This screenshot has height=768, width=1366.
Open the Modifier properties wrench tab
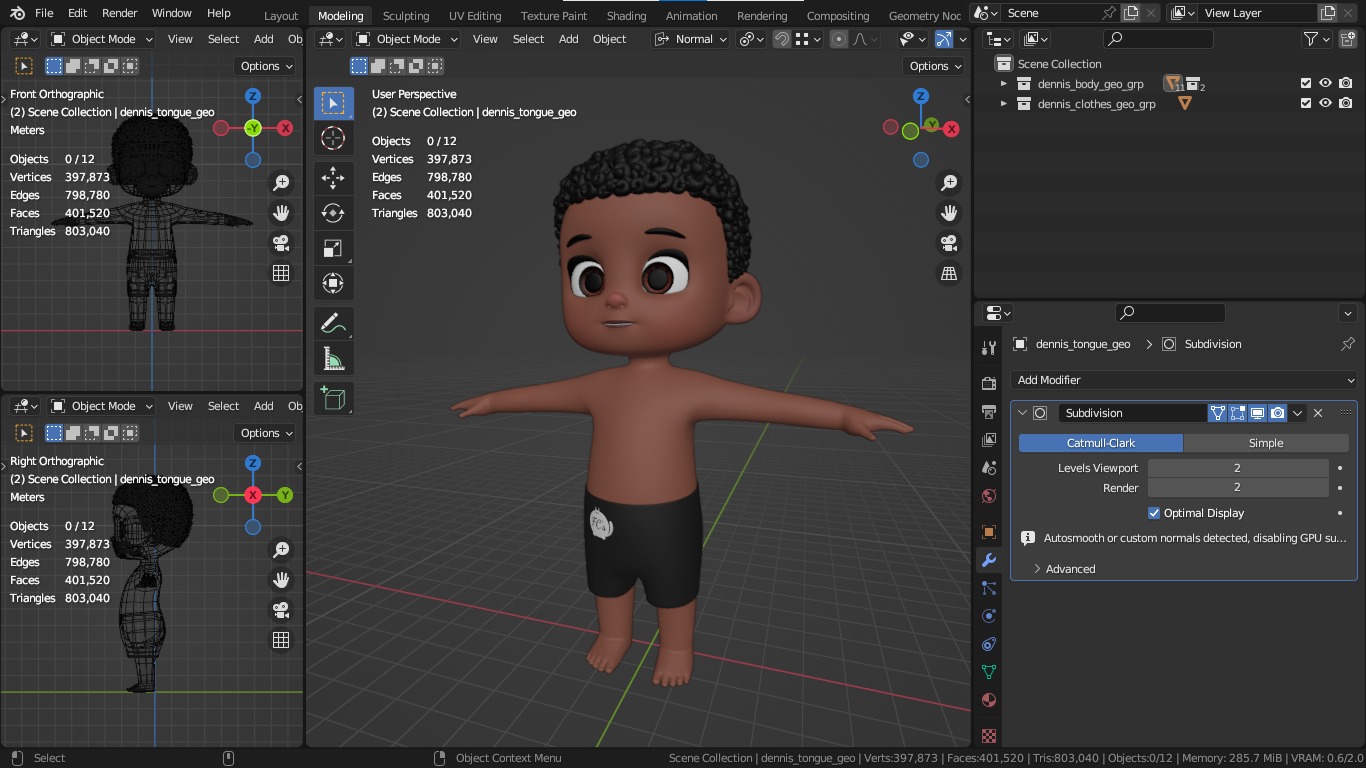point(989,560)
